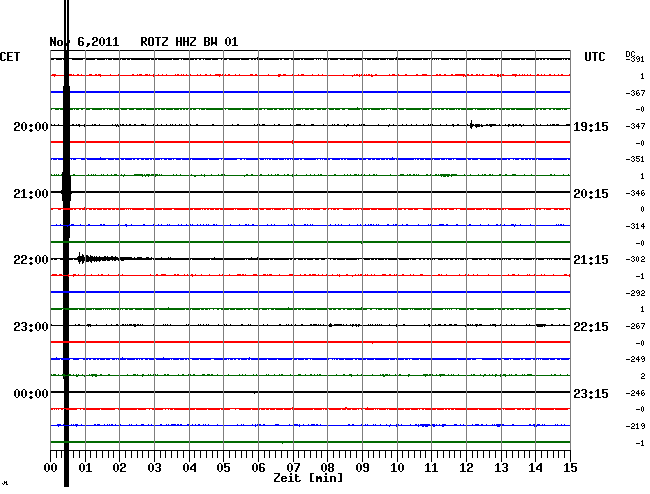Click minute 09 on the time axis

362,467
